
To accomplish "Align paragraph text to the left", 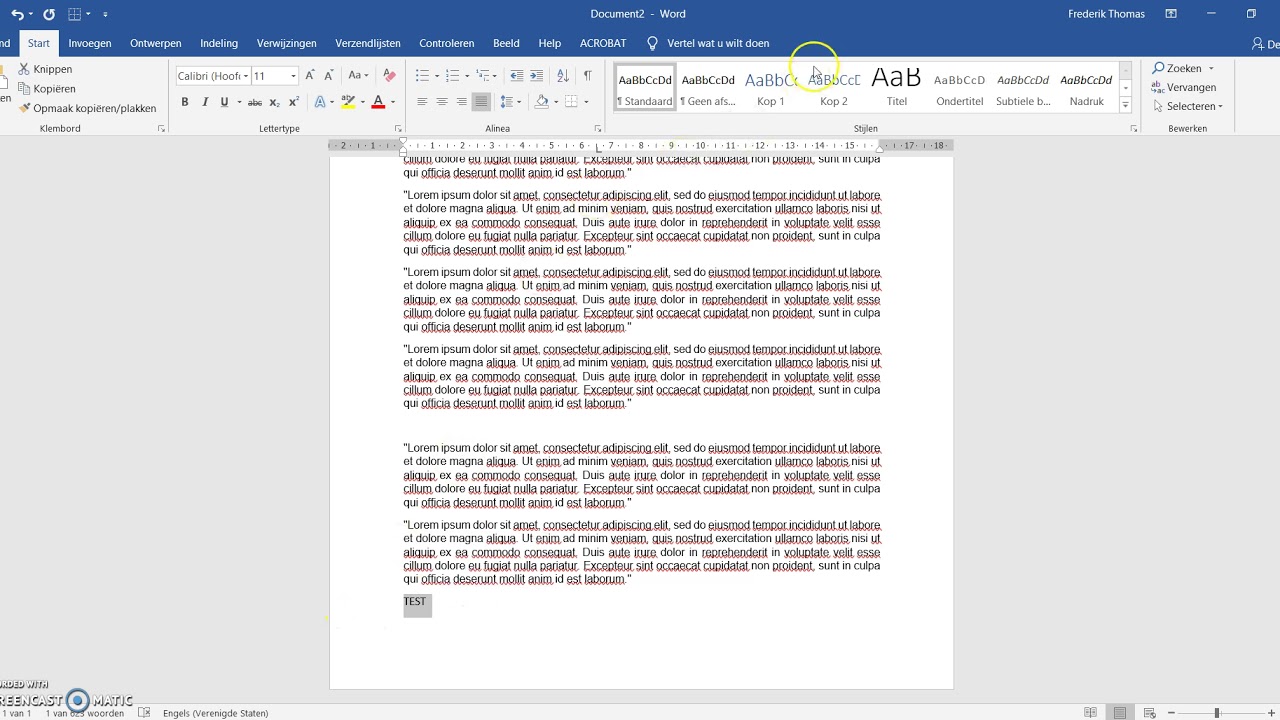I will pyautogui.click(x=422, y=102).
